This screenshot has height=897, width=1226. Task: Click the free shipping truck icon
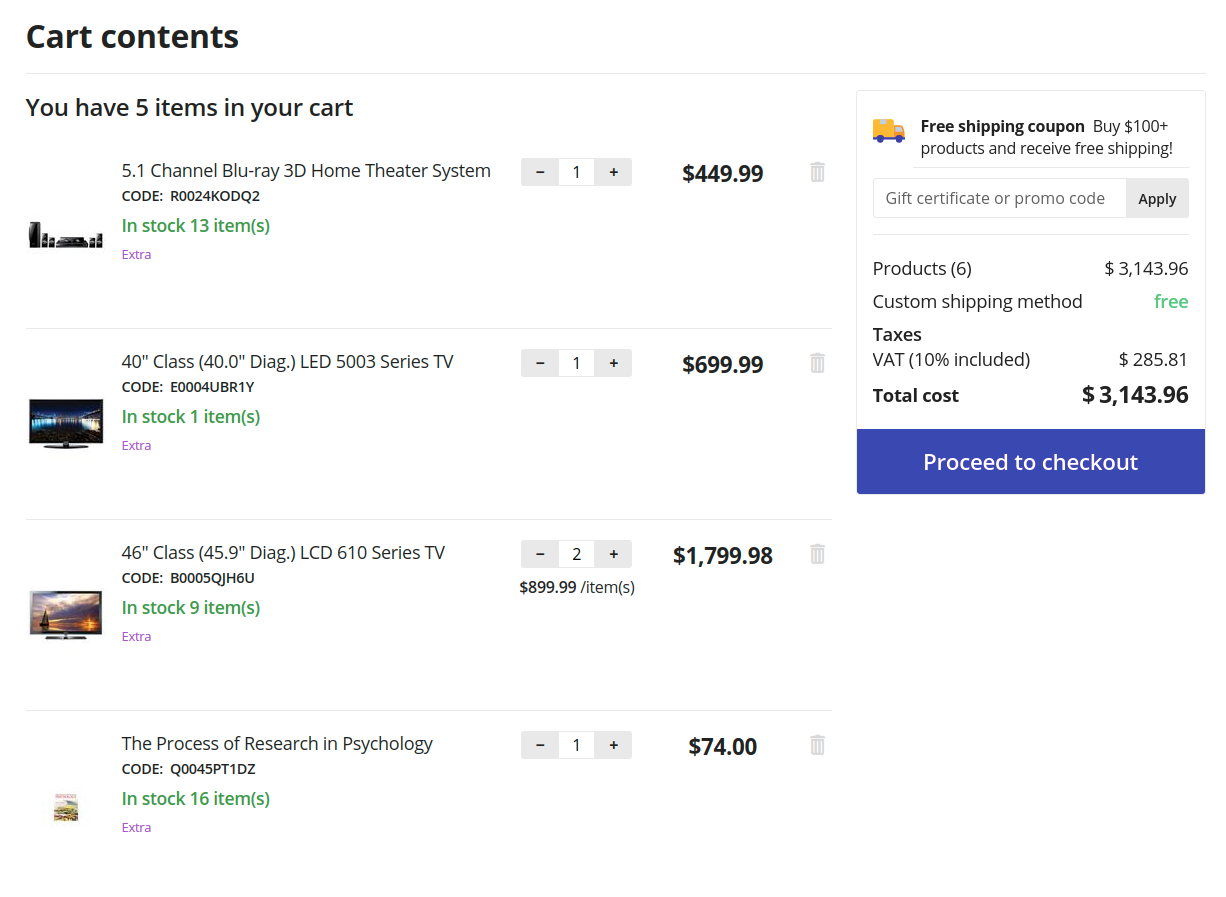[888, 130]
